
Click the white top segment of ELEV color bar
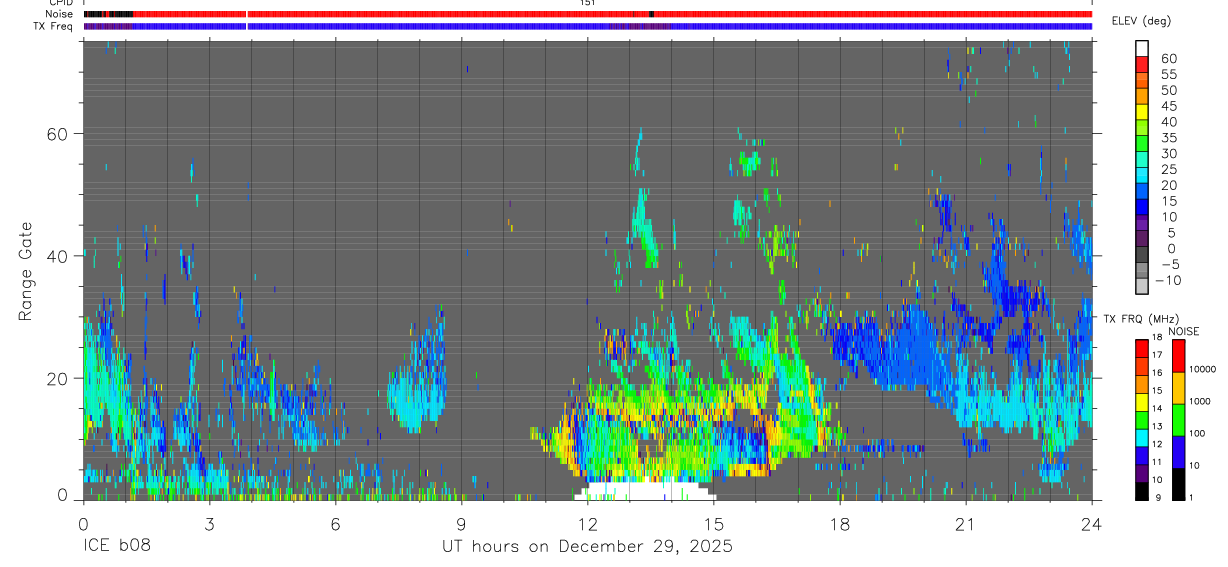click(x=1142, y=48)
